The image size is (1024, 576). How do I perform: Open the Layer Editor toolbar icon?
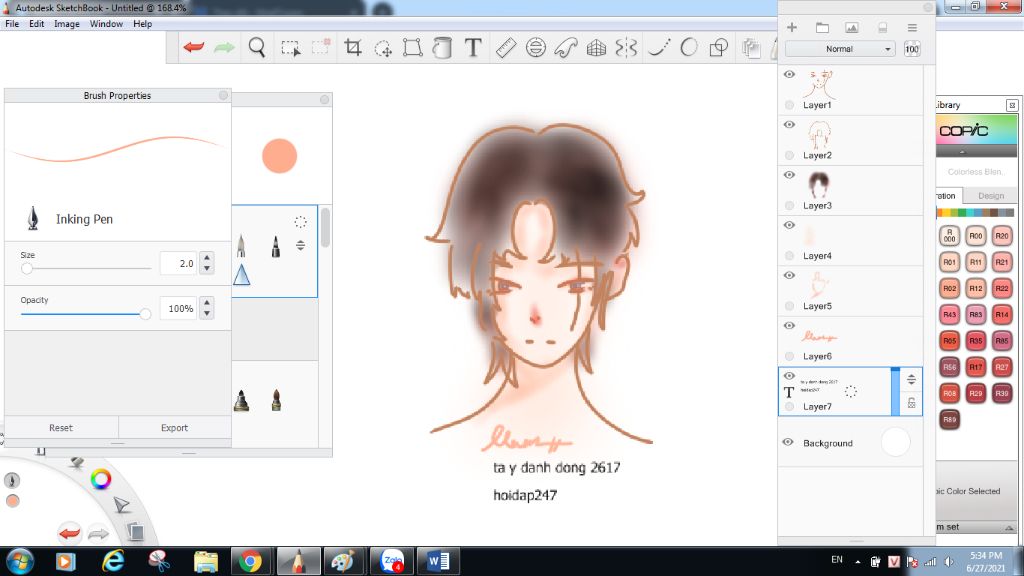pyautogui.click(x=751, y=48)
